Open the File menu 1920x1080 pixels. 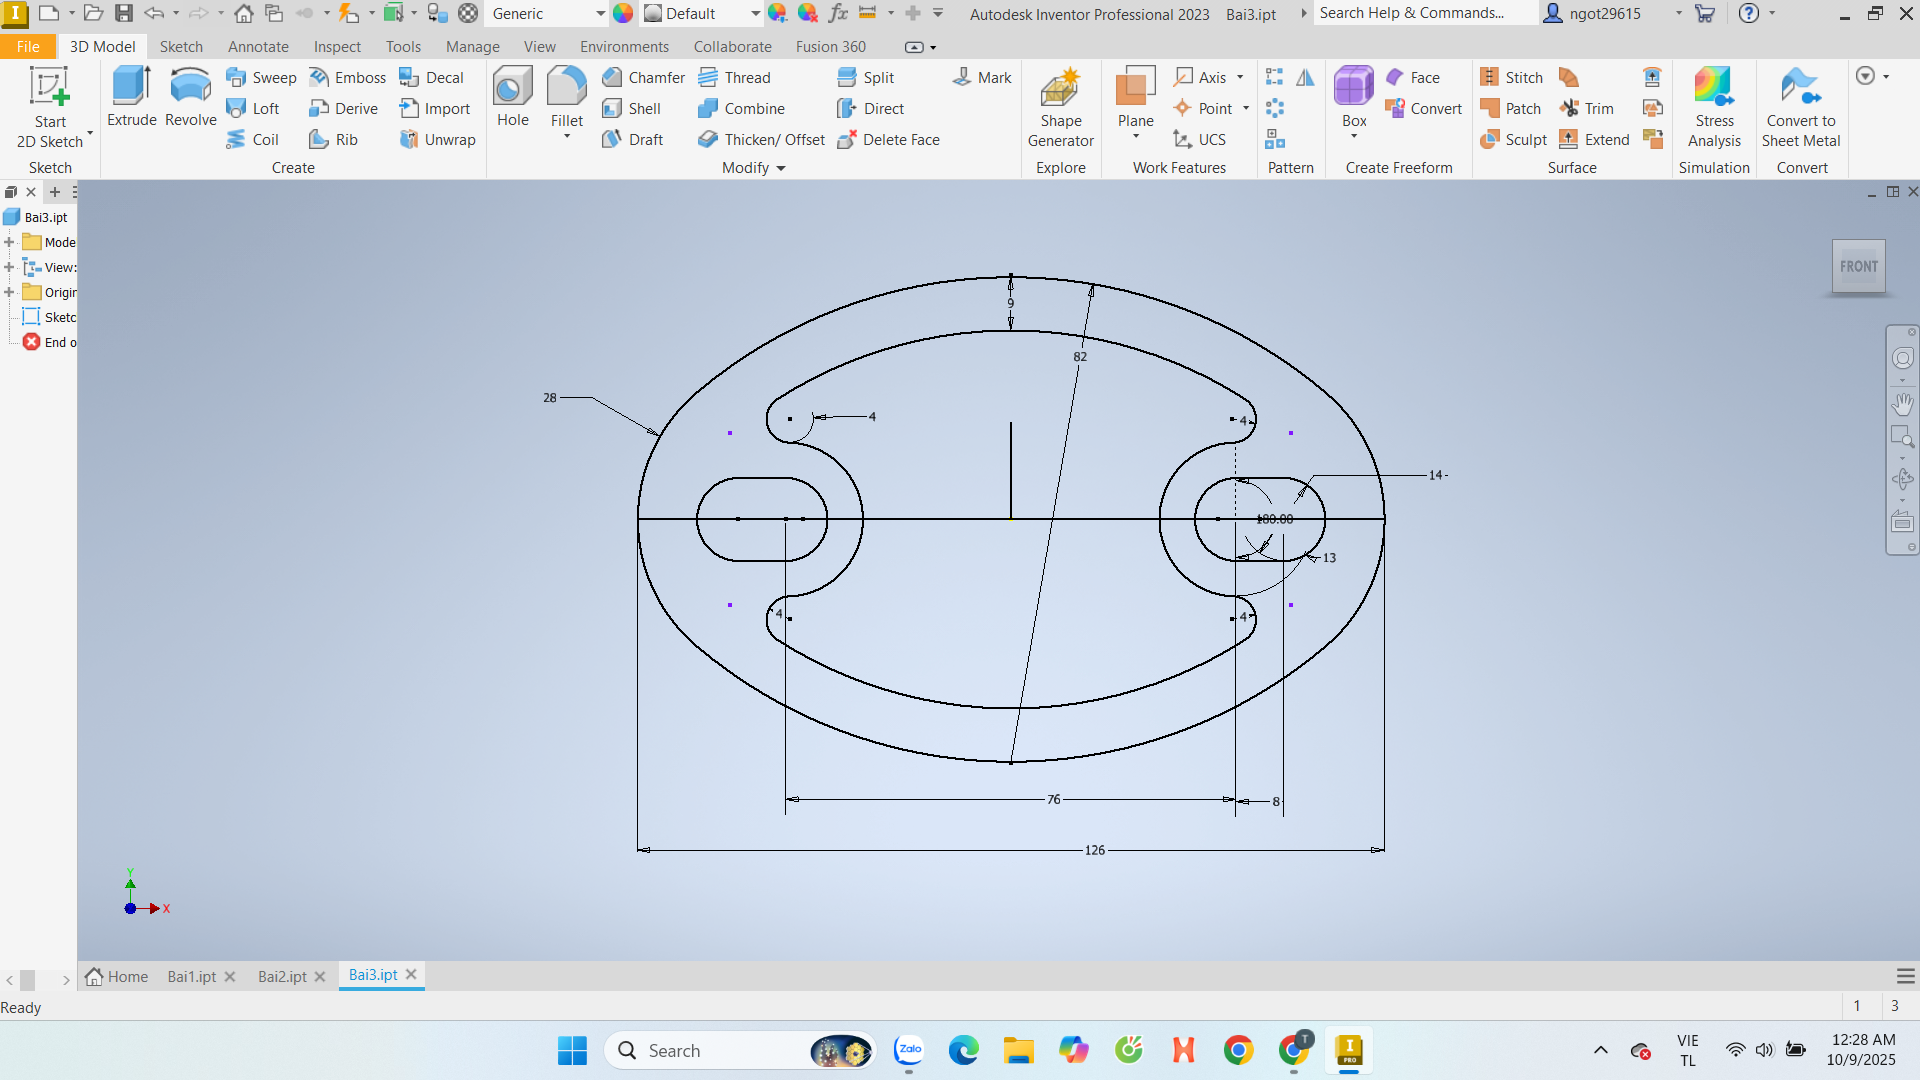[28, 47]
